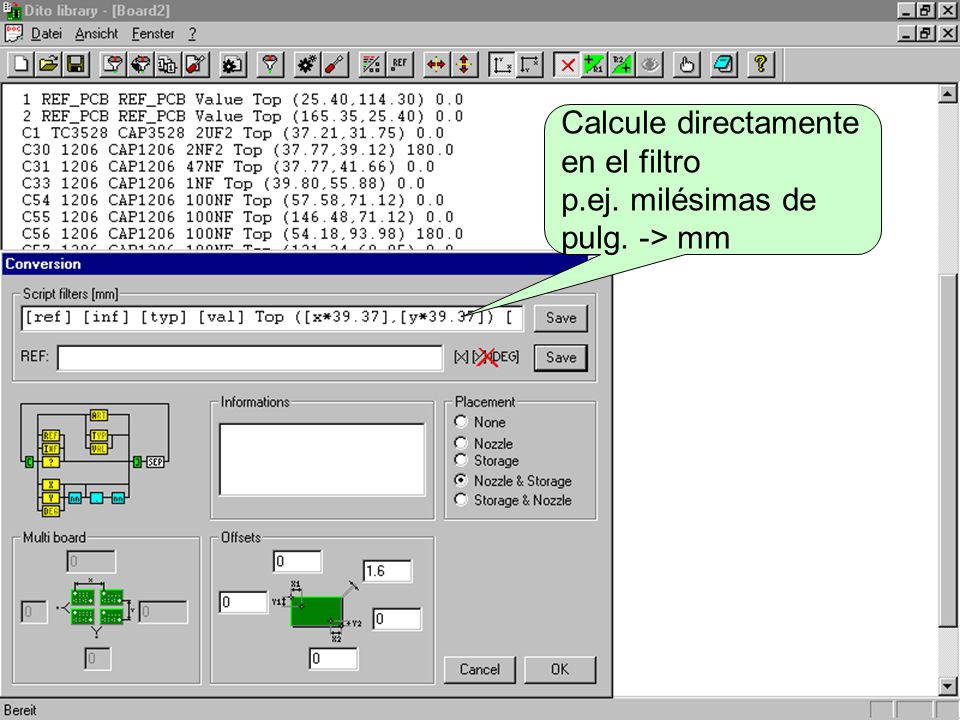Click the offset field showing 1.6
Image resolution: width=960 pixels, height=720 pixels.
(387, 571)
